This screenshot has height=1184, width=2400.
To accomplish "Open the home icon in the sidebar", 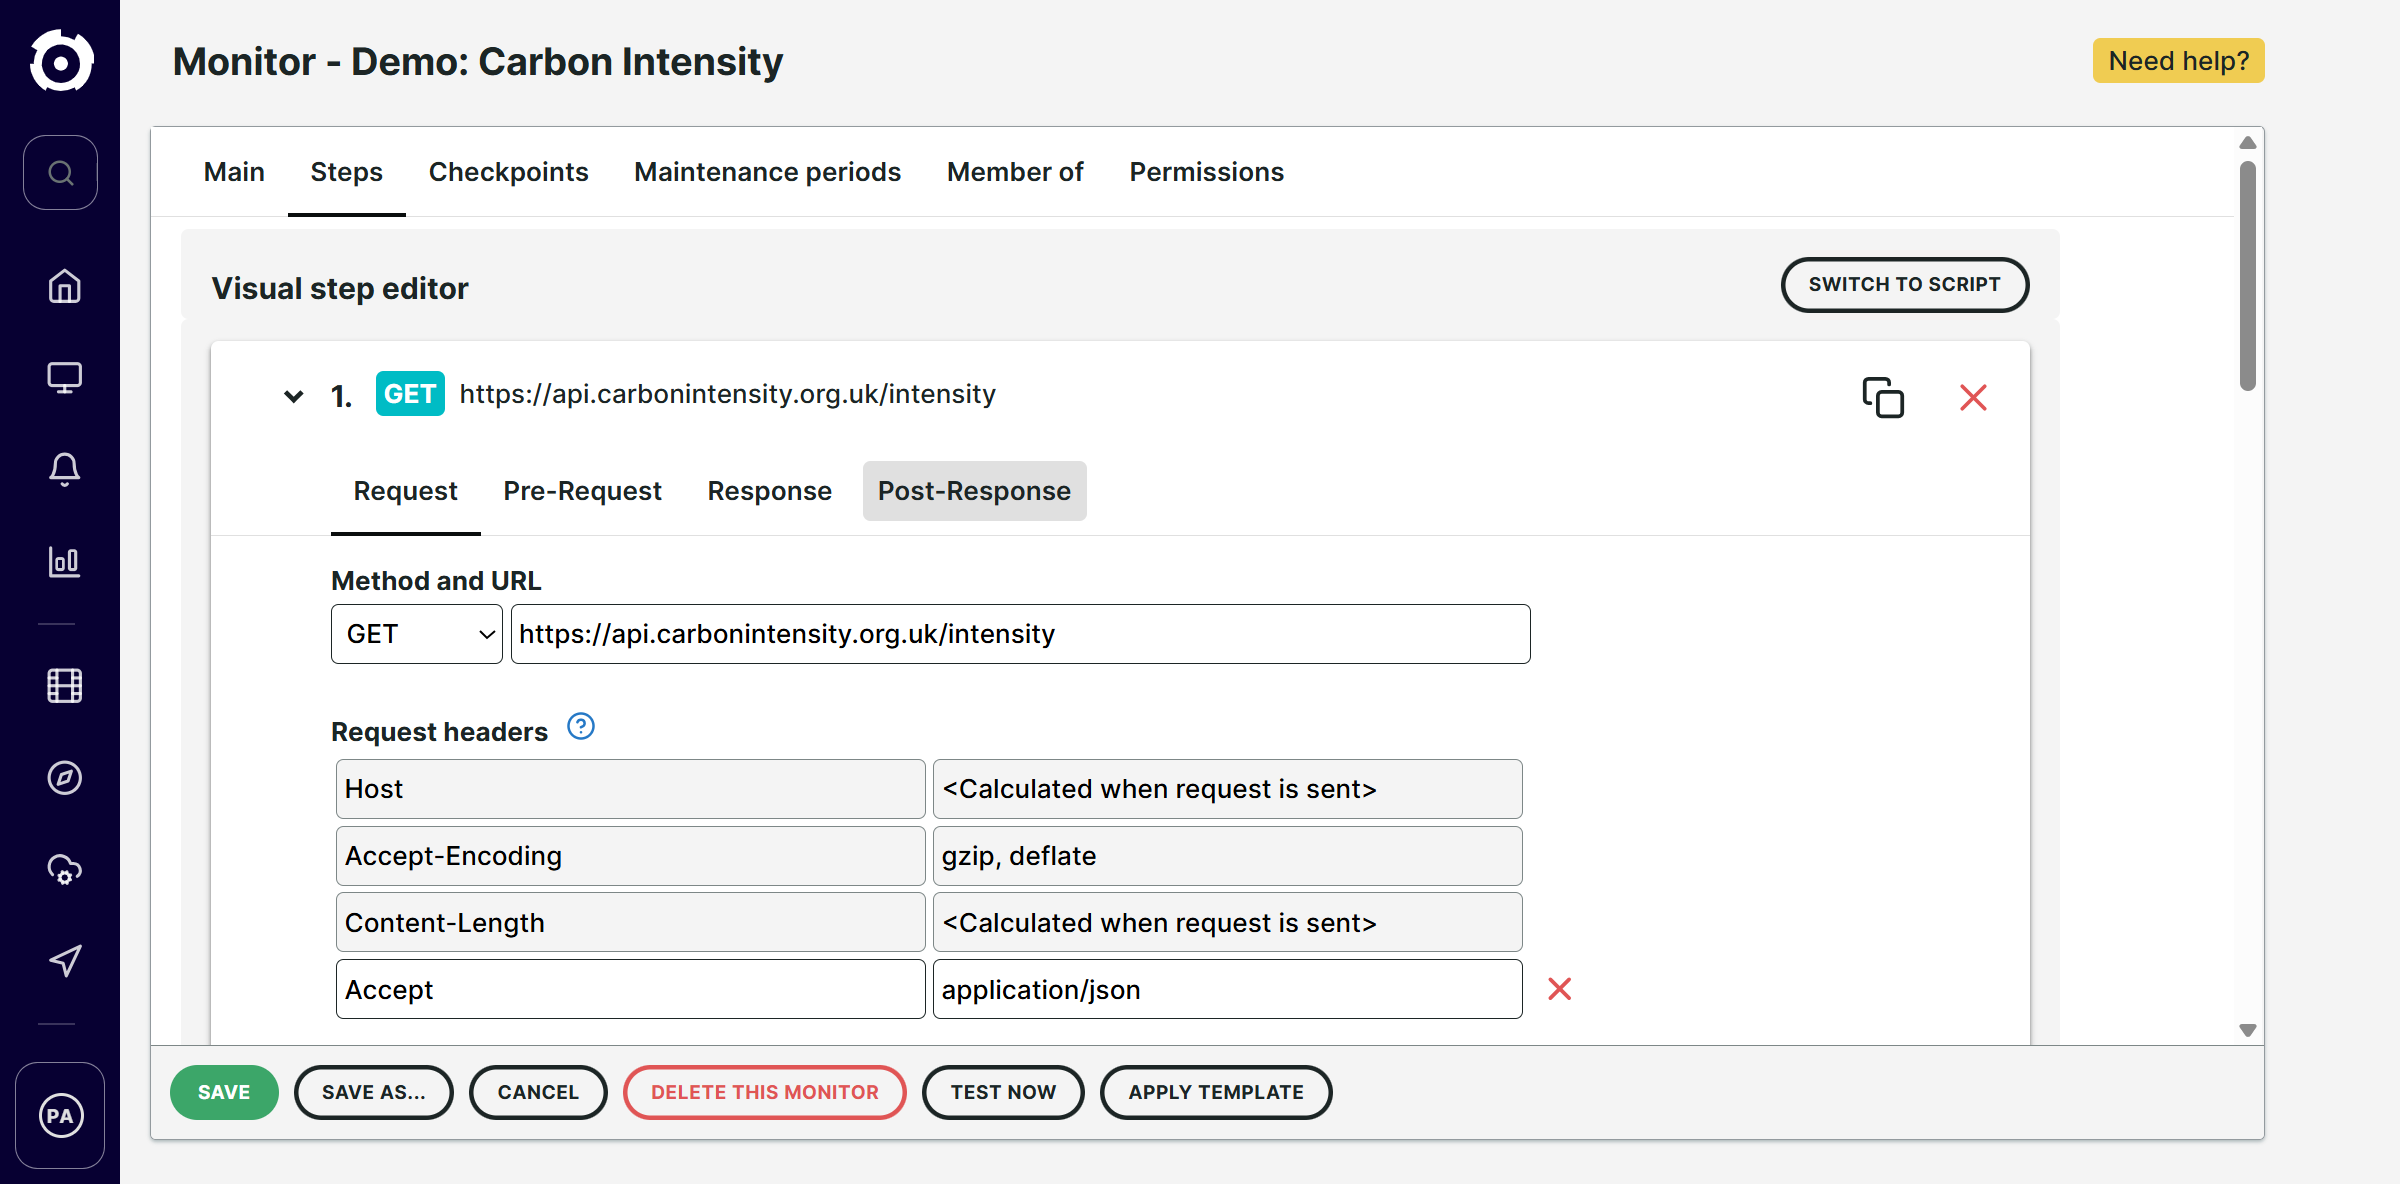I will (x=65, y=286).
